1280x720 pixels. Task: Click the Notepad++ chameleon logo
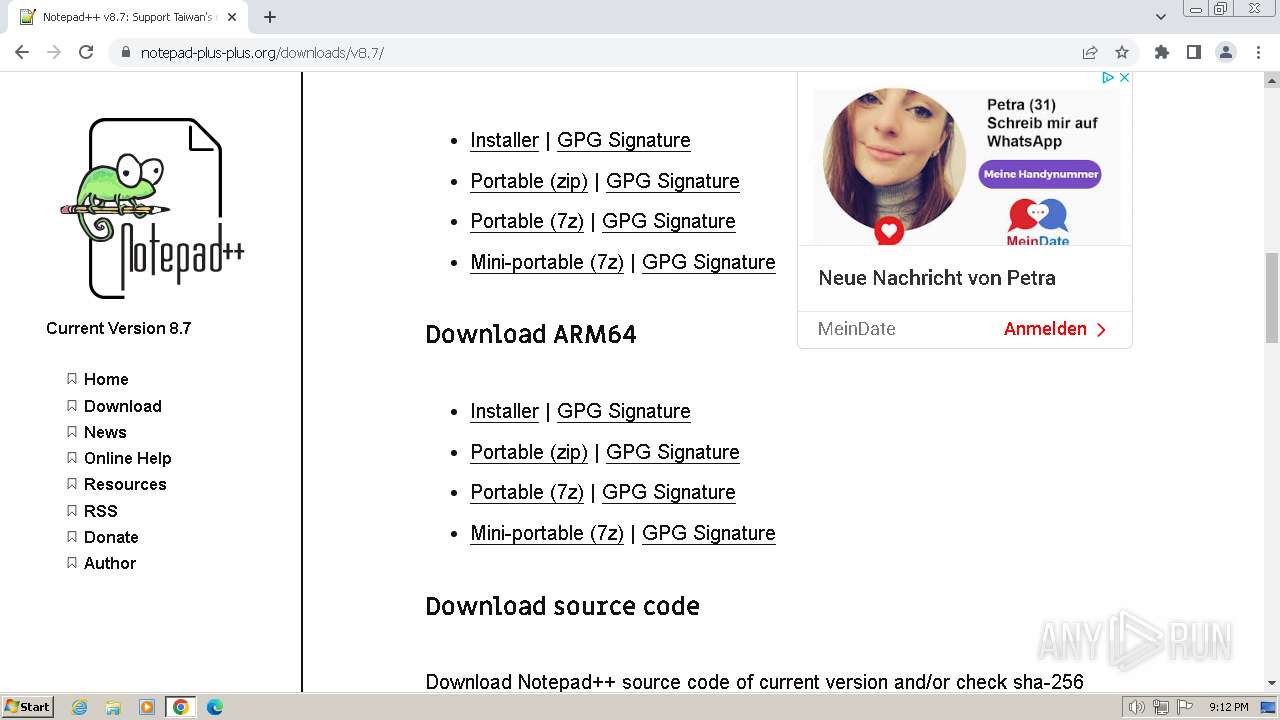[x=152, y=208]
